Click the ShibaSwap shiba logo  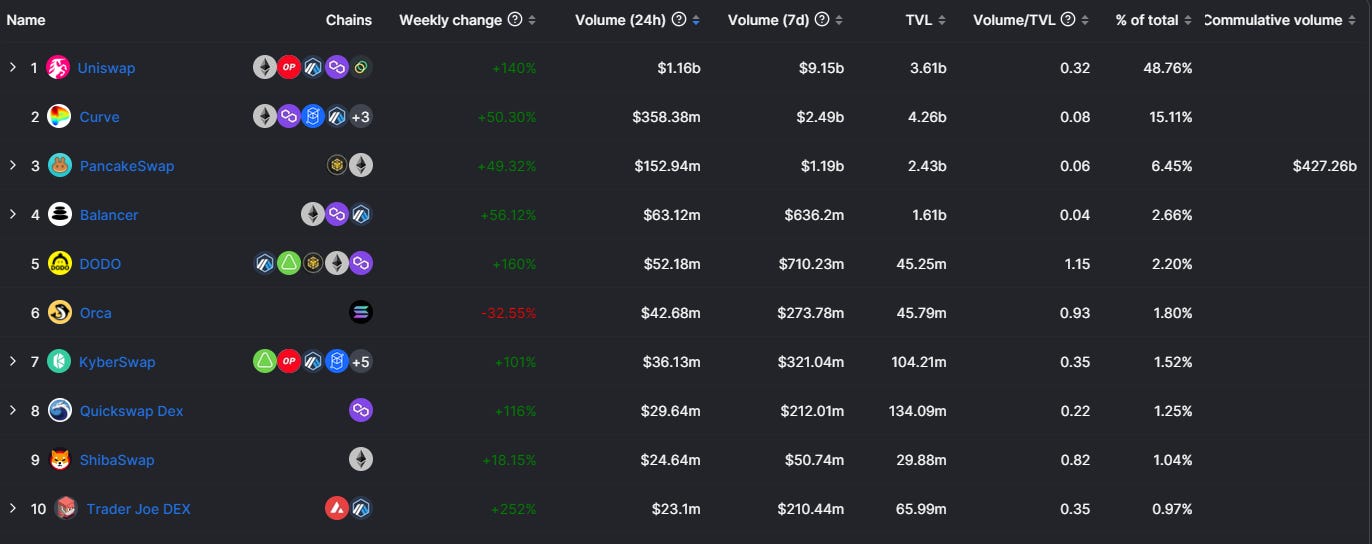click(60, 460)
